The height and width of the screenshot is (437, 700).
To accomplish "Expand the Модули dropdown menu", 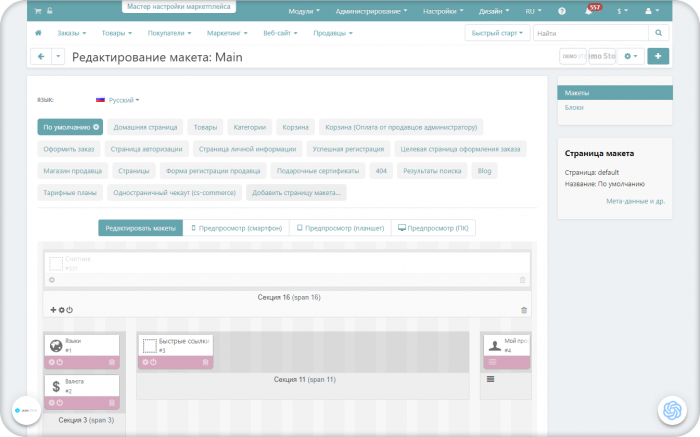I will pos(304,11).
